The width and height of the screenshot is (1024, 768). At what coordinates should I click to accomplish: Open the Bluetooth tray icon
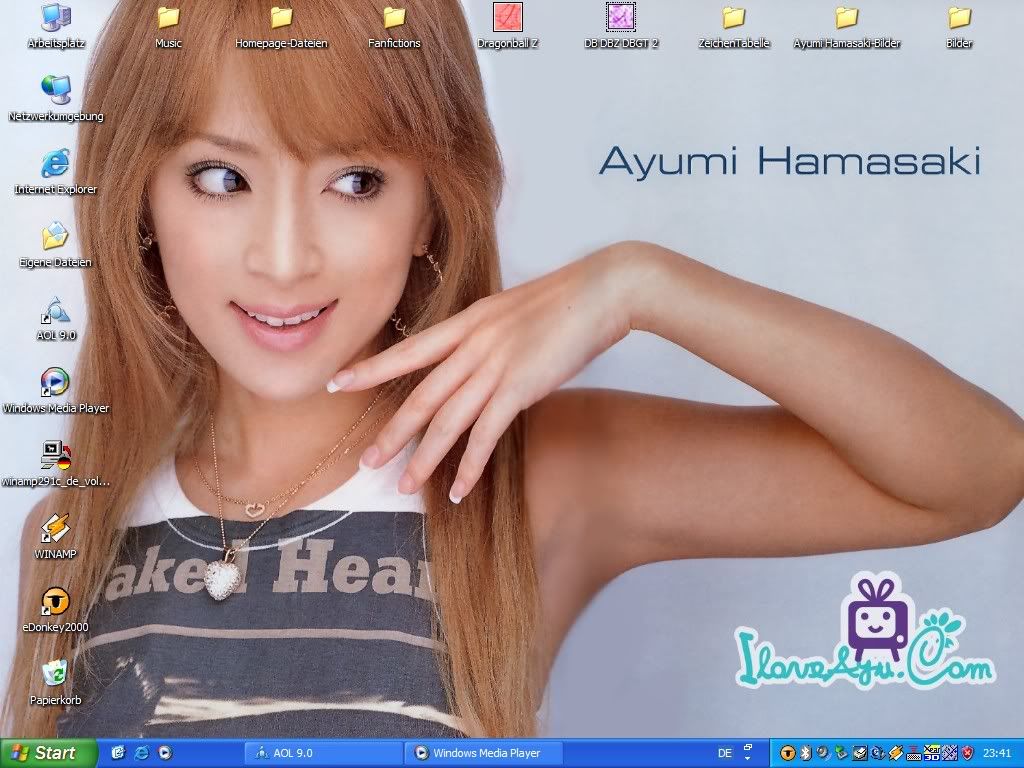806,753
